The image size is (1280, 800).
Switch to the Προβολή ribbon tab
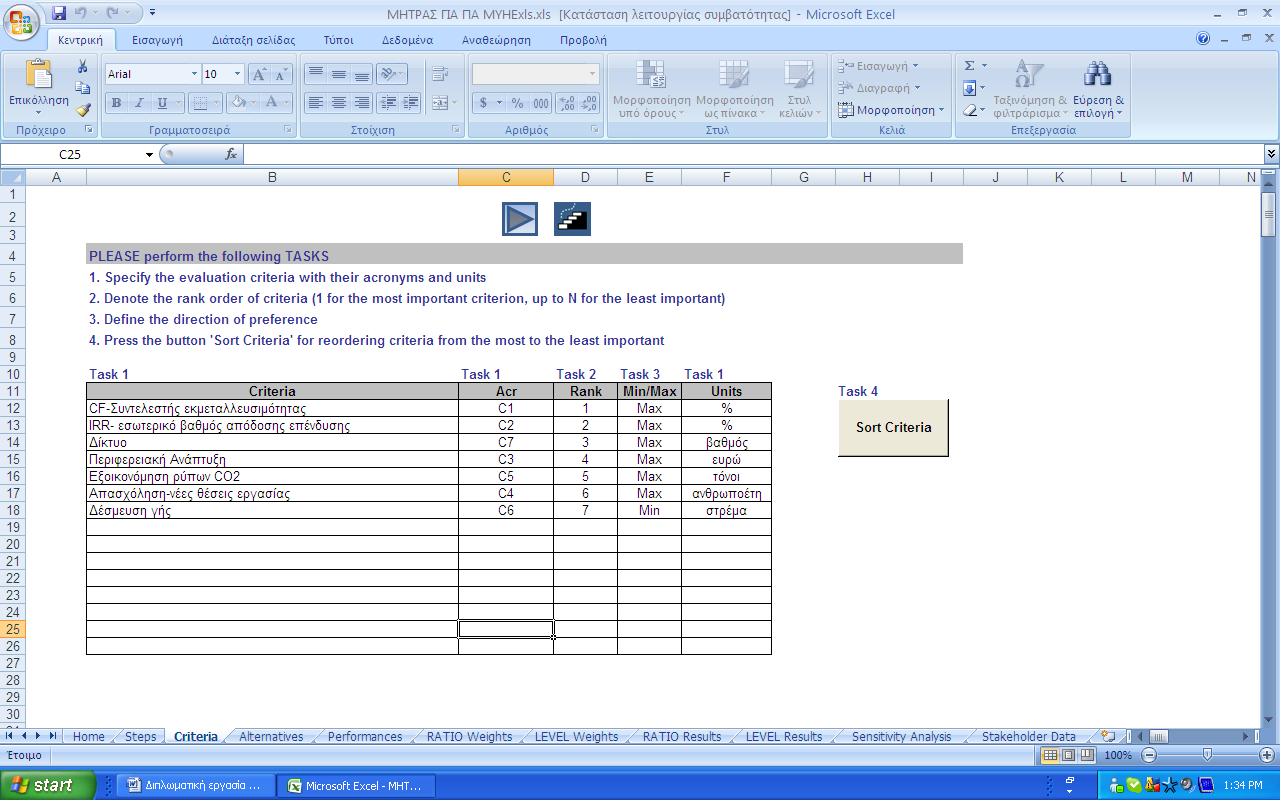pos(583,40)
